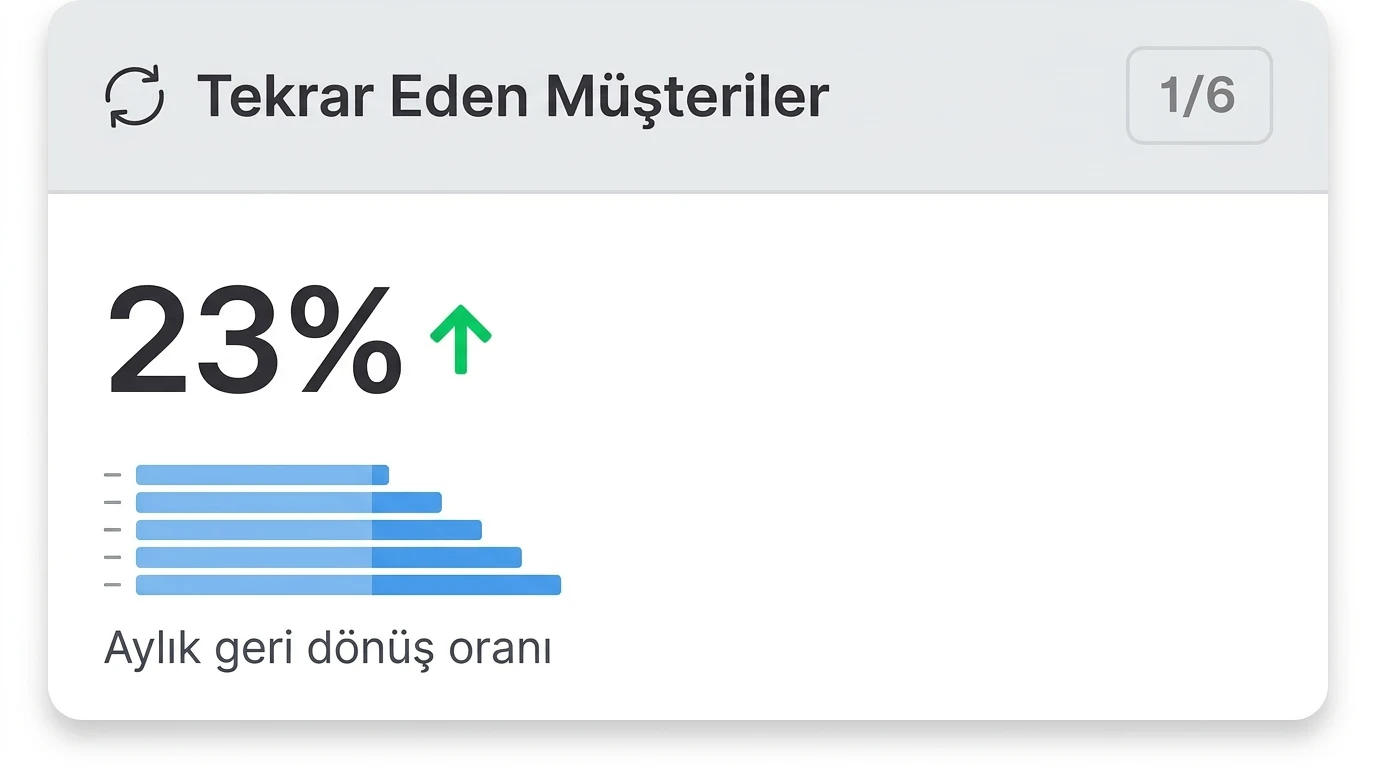
Task: Select the shortest top bar in chart
Action: click(x=262, y=475)
